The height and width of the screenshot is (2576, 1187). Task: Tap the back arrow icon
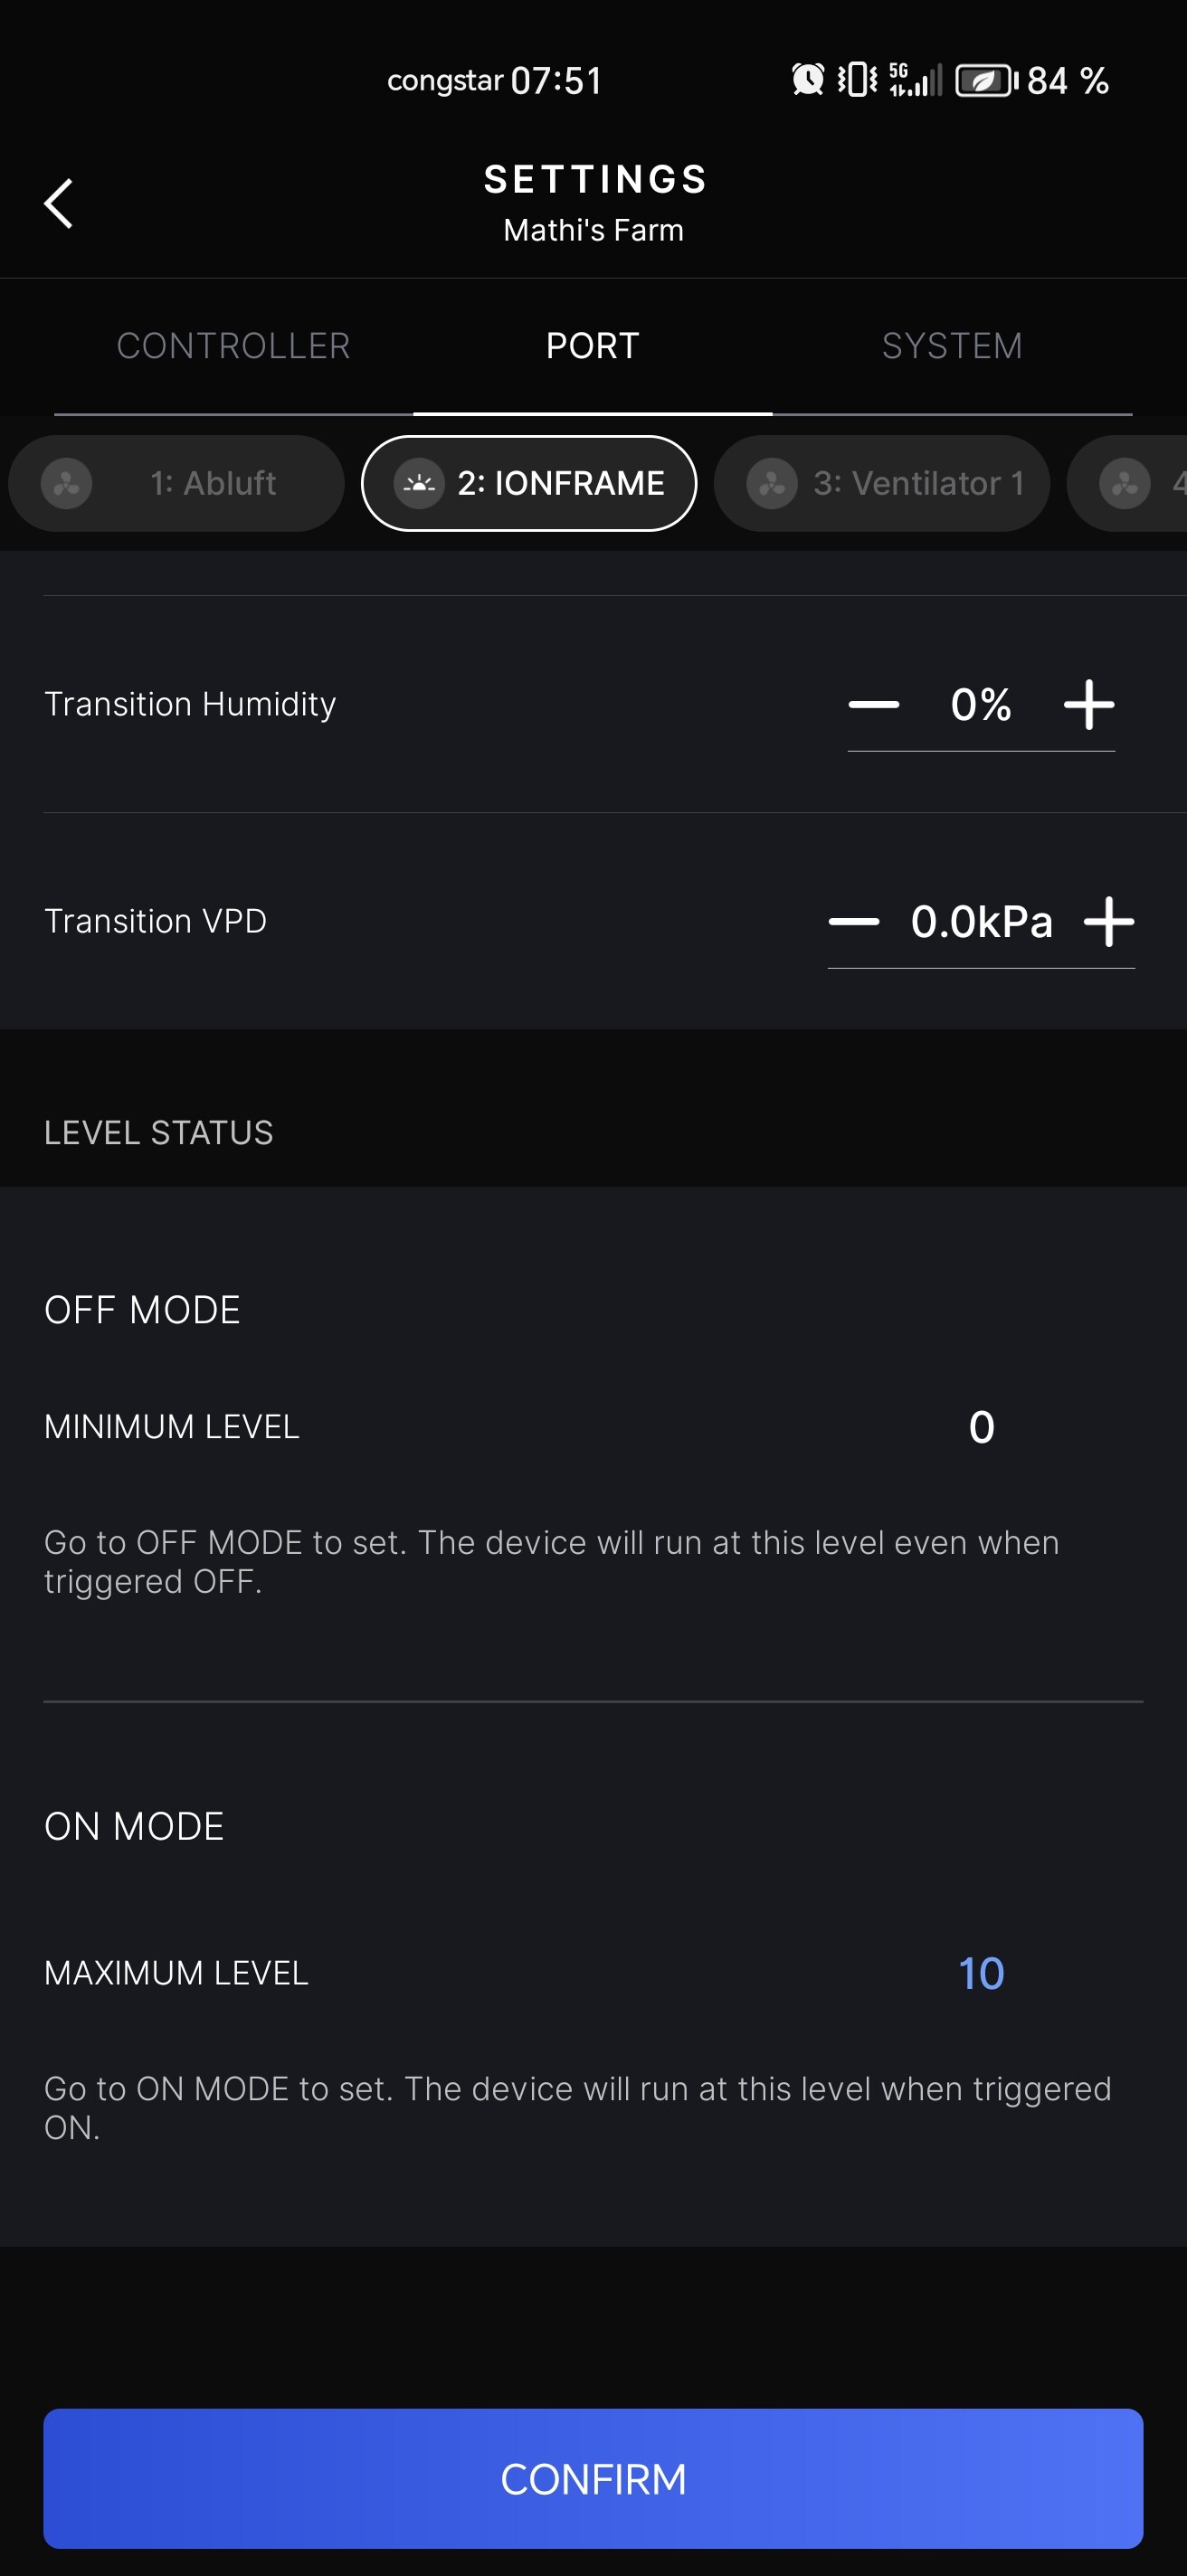click(59, 204)
